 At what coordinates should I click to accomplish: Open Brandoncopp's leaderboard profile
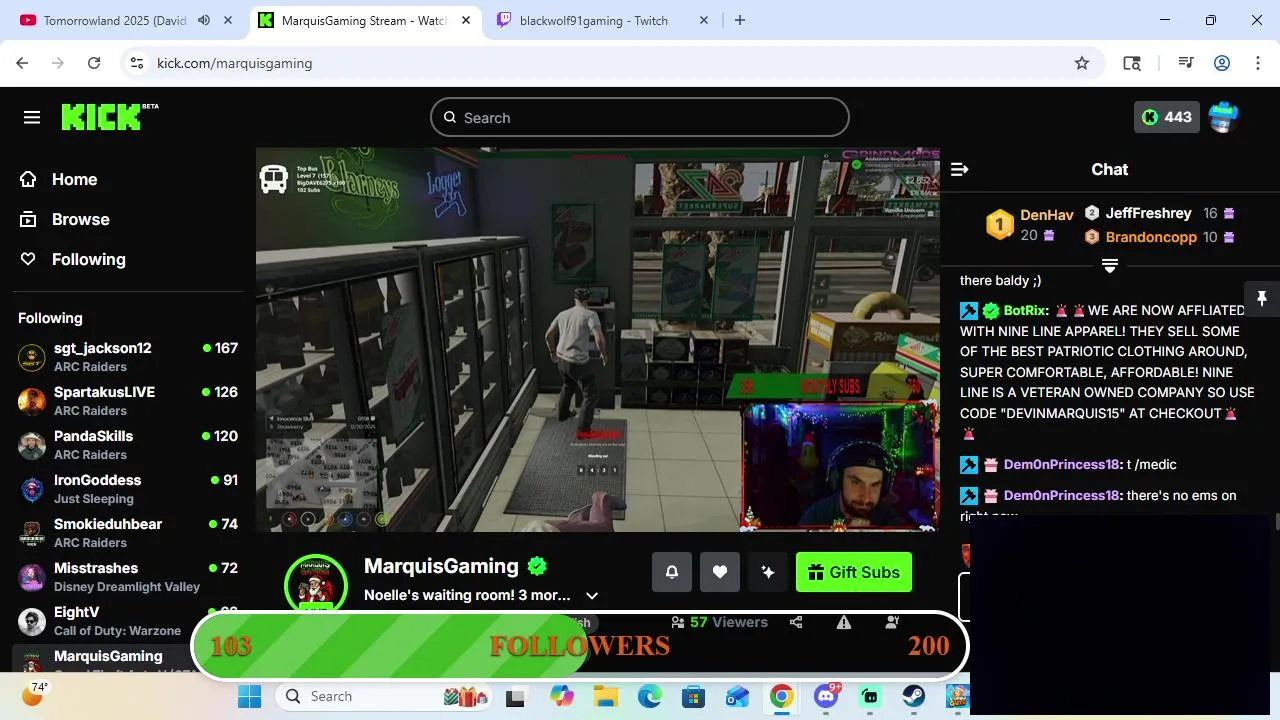(x=1151, y=237)
